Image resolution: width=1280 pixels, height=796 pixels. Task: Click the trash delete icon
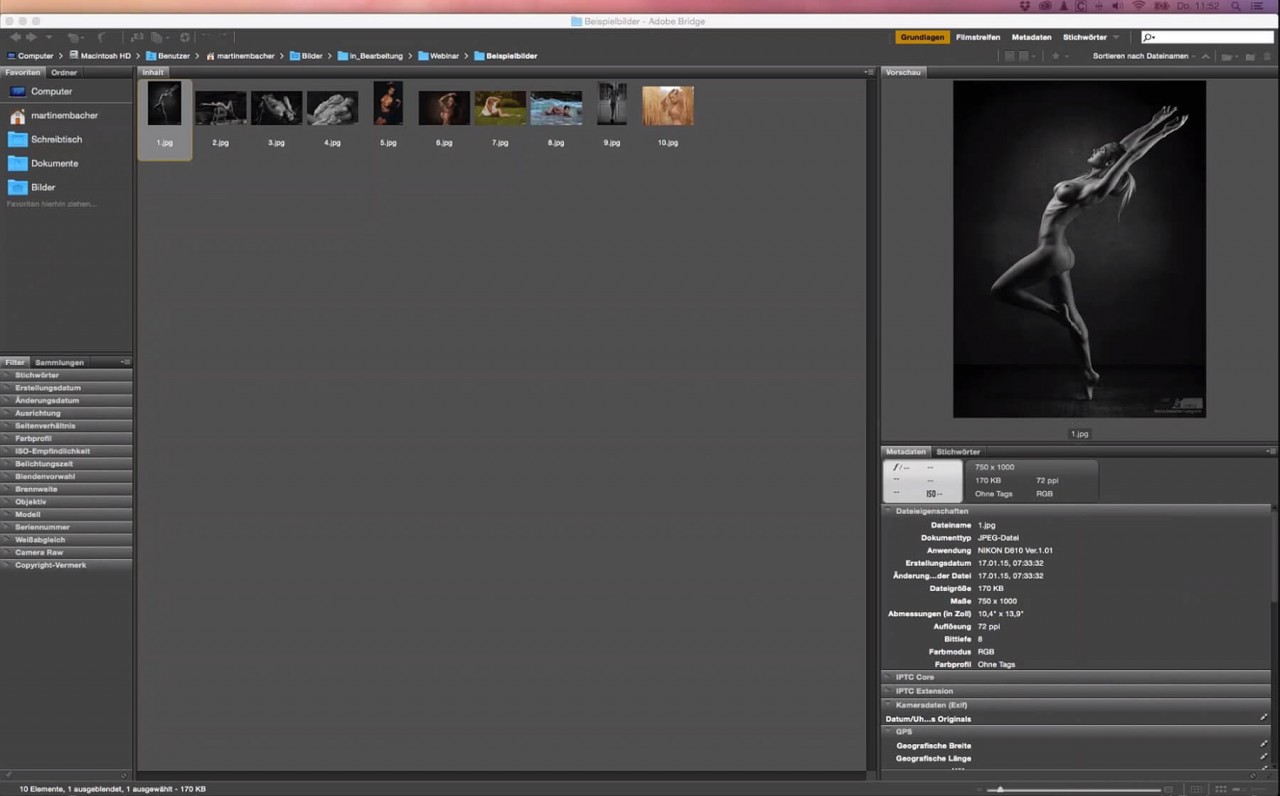pos(1265,56)
